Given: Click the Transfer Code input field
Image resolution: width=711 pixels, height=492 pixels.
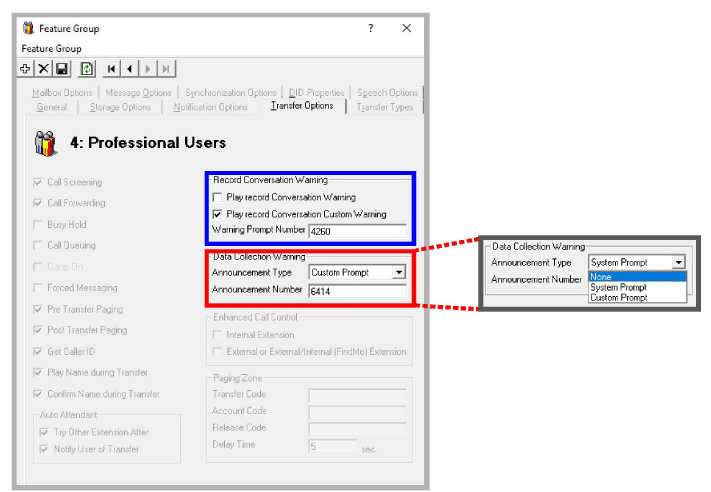Looking at the screenshot, I should 358,395.
